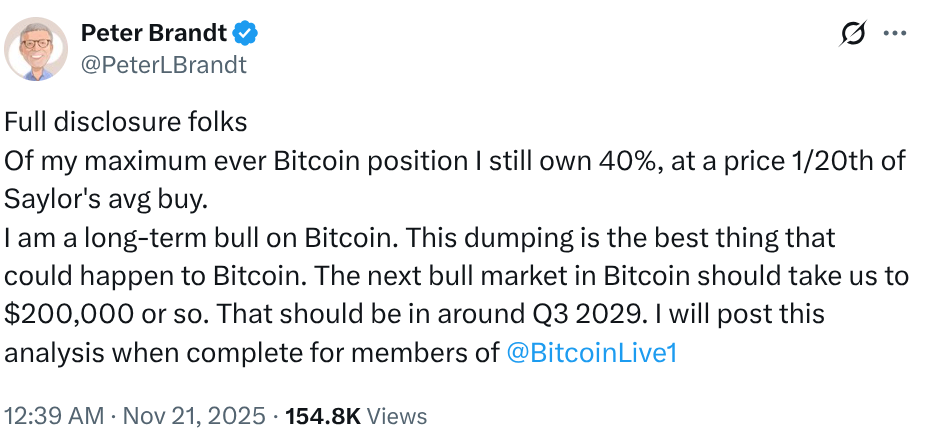932x436 pixels.
Task: Open Peter Brandt's profile avatar
Action: click(x=37, y=49)
